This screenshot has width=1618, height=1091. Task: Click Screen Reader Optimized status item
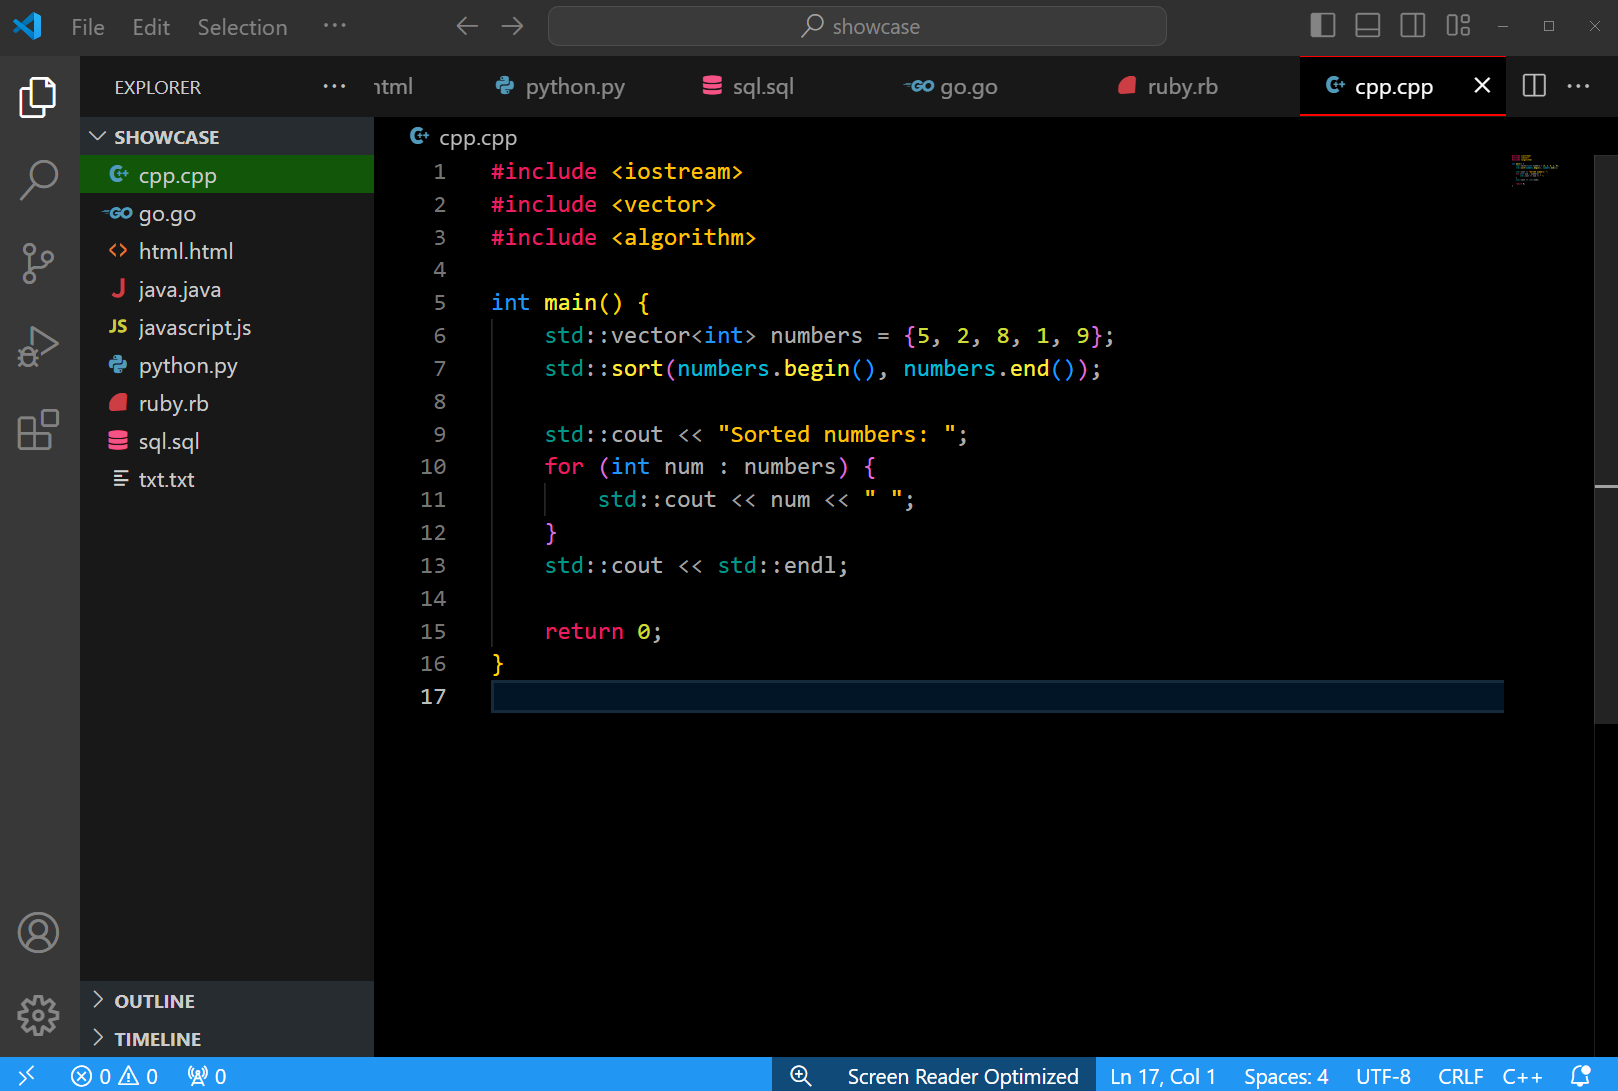[963, 1076]
